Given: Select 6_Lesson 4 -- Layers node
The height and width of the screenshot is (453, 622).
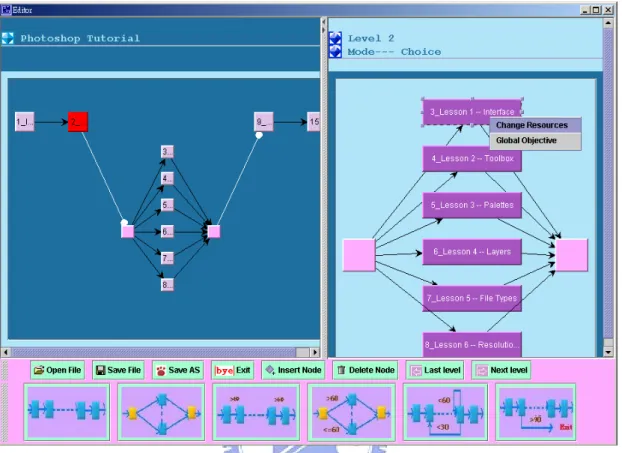Looking at the screenshot, I should click(x=472, y=251).
